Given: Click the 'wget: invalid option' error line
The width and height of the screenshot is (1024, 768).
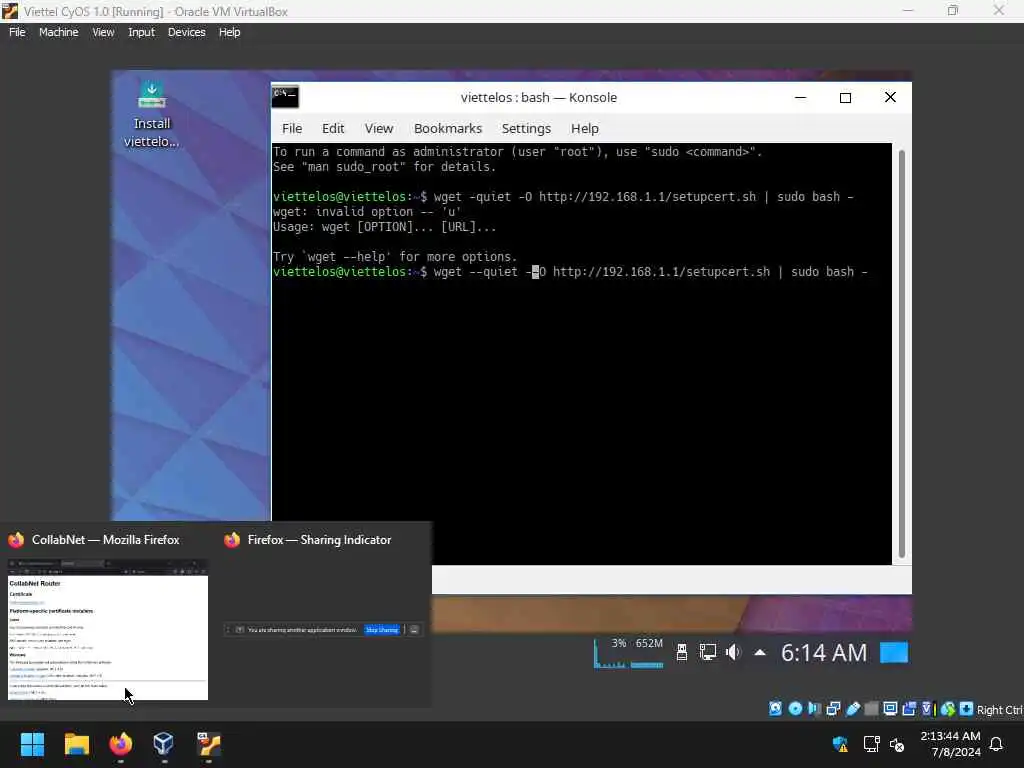Looking at the screenshot, I should click(x=367, y=212).
